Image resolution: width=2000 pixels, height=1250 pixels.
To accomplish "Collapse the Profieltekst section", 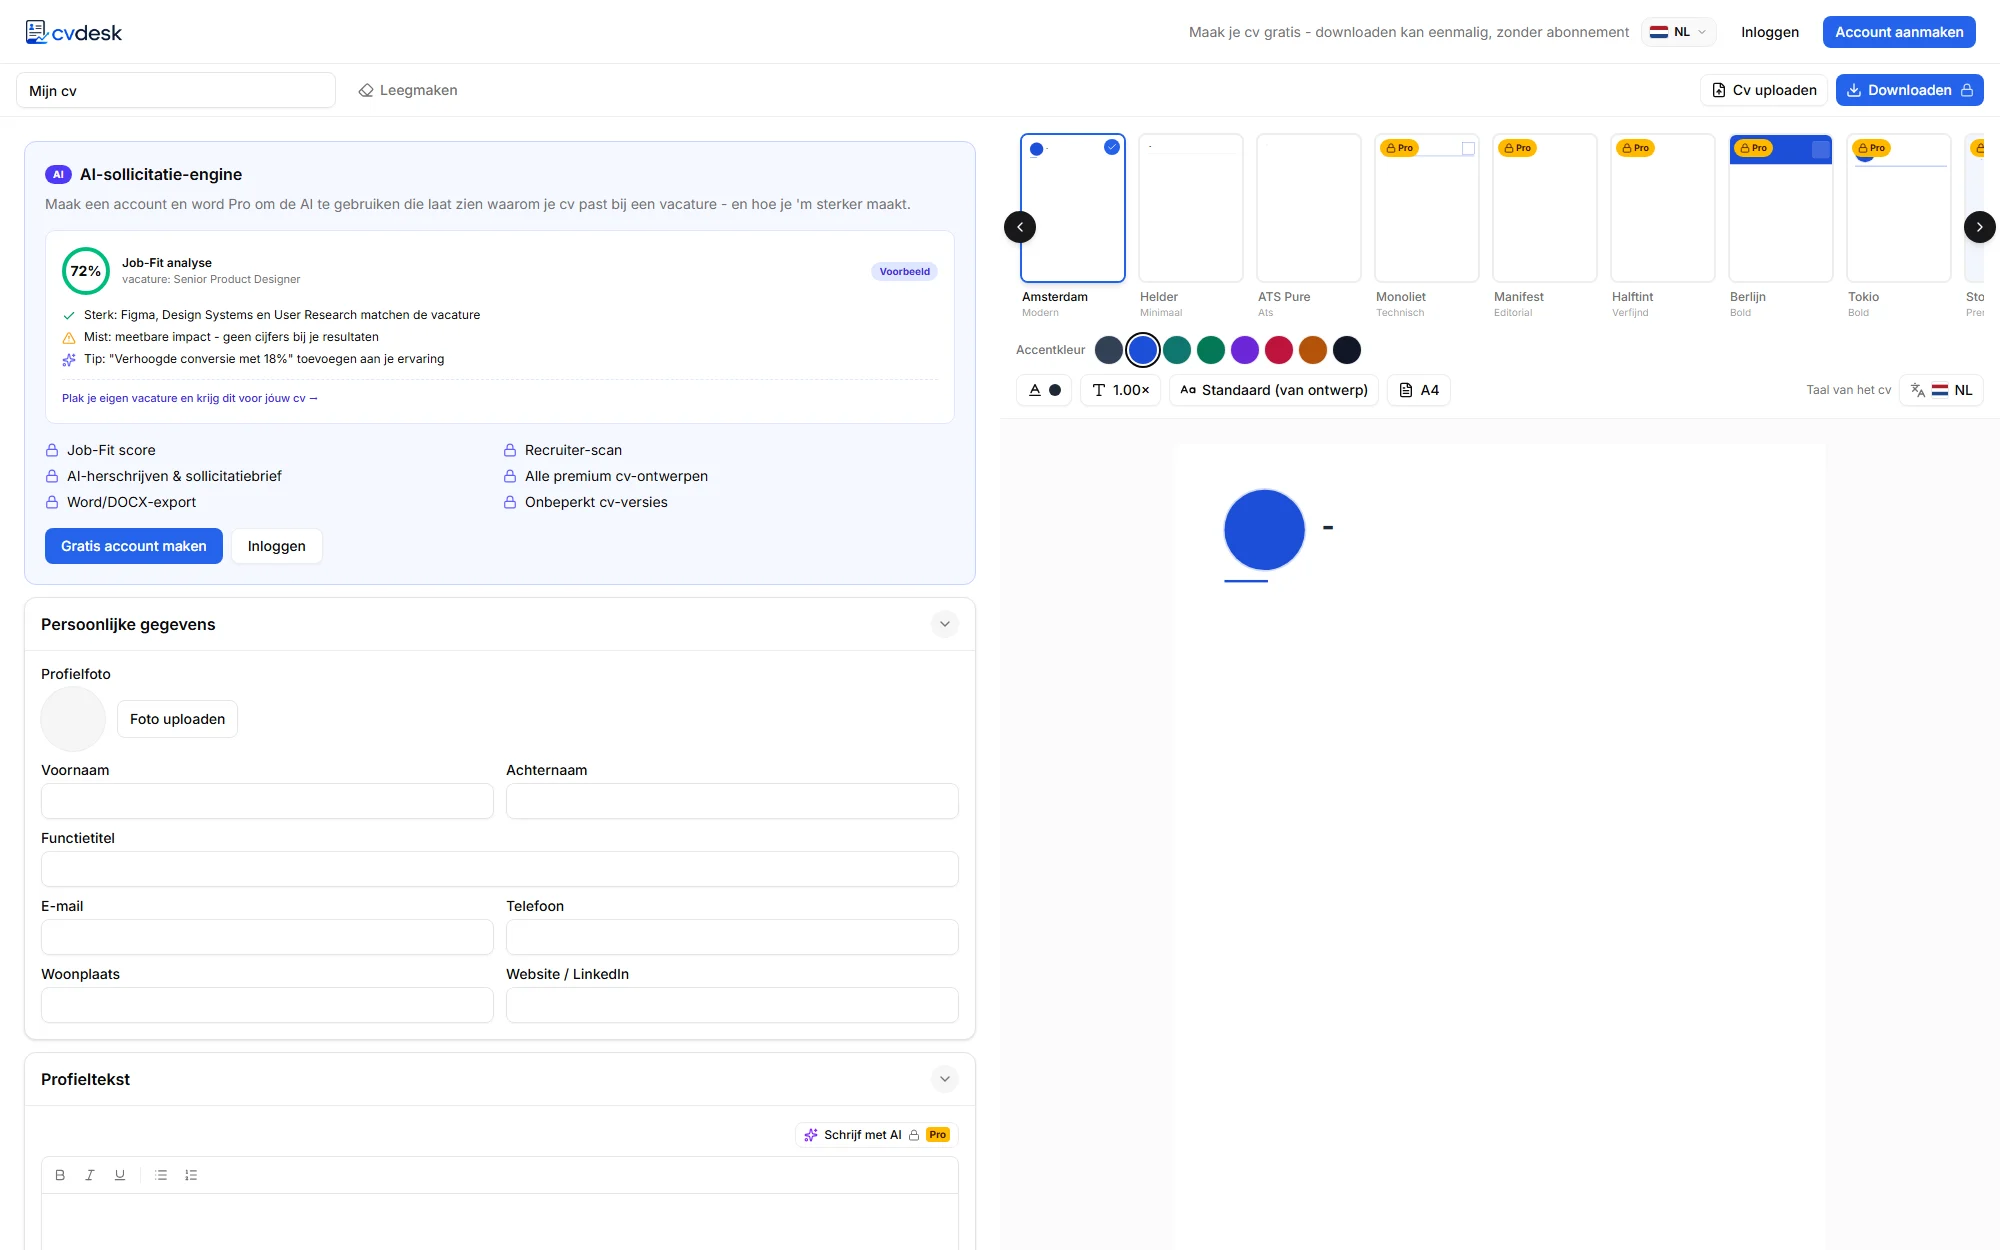I will (945, 1079).
